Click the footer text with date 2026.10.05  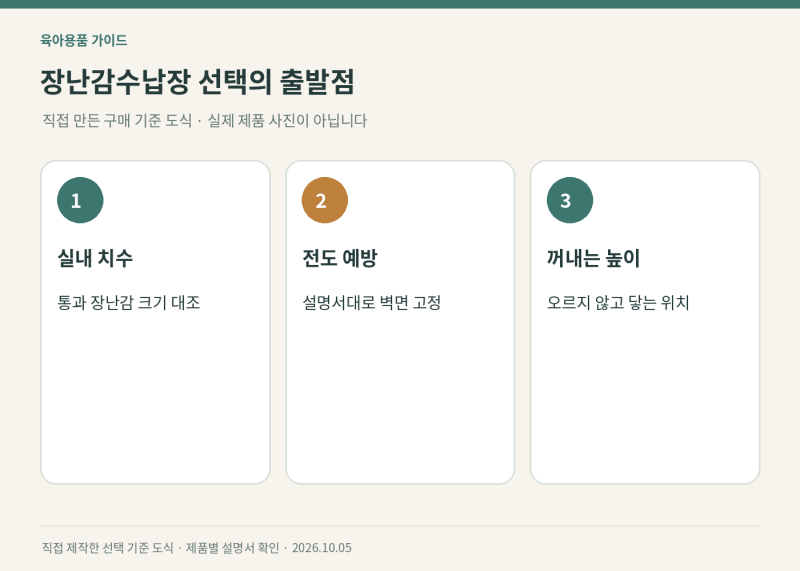(196, 548)
